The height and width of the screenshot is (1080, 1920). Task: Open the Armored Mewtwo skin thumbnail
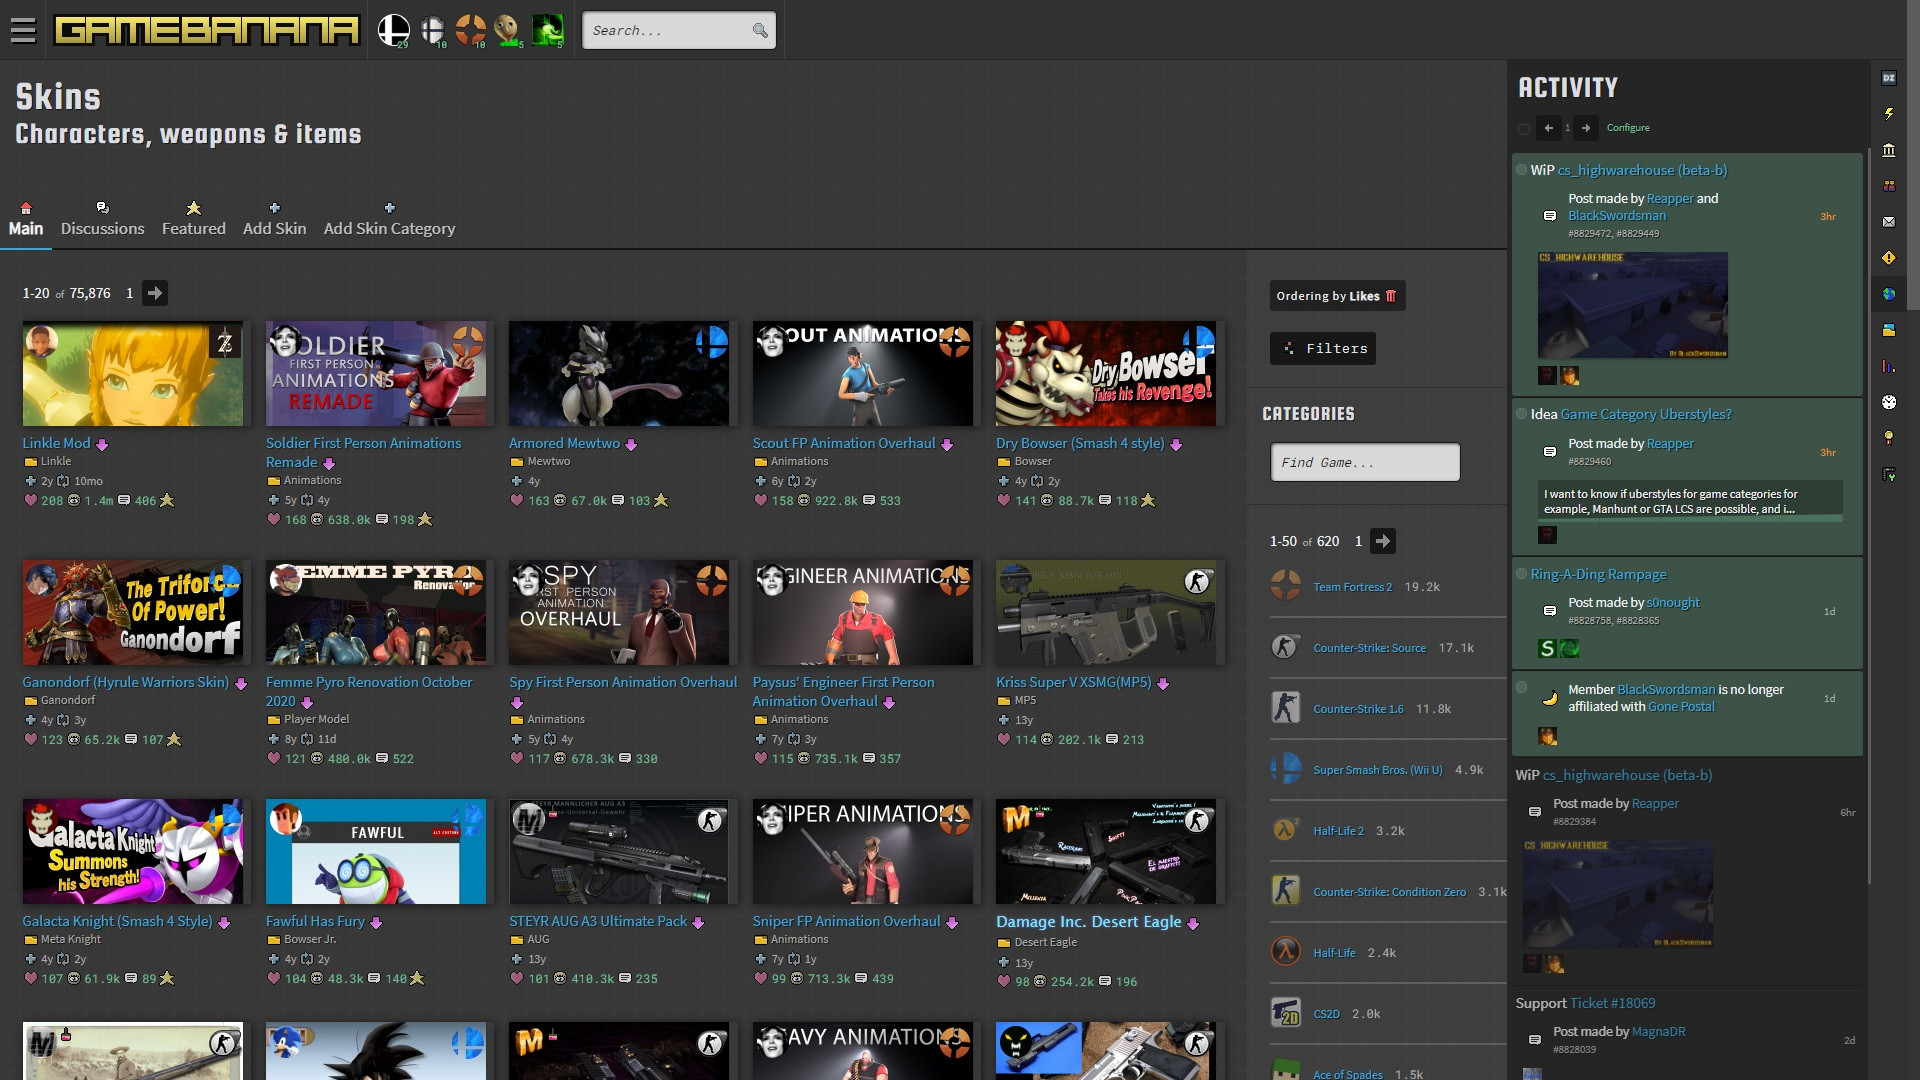pos(619,373)
